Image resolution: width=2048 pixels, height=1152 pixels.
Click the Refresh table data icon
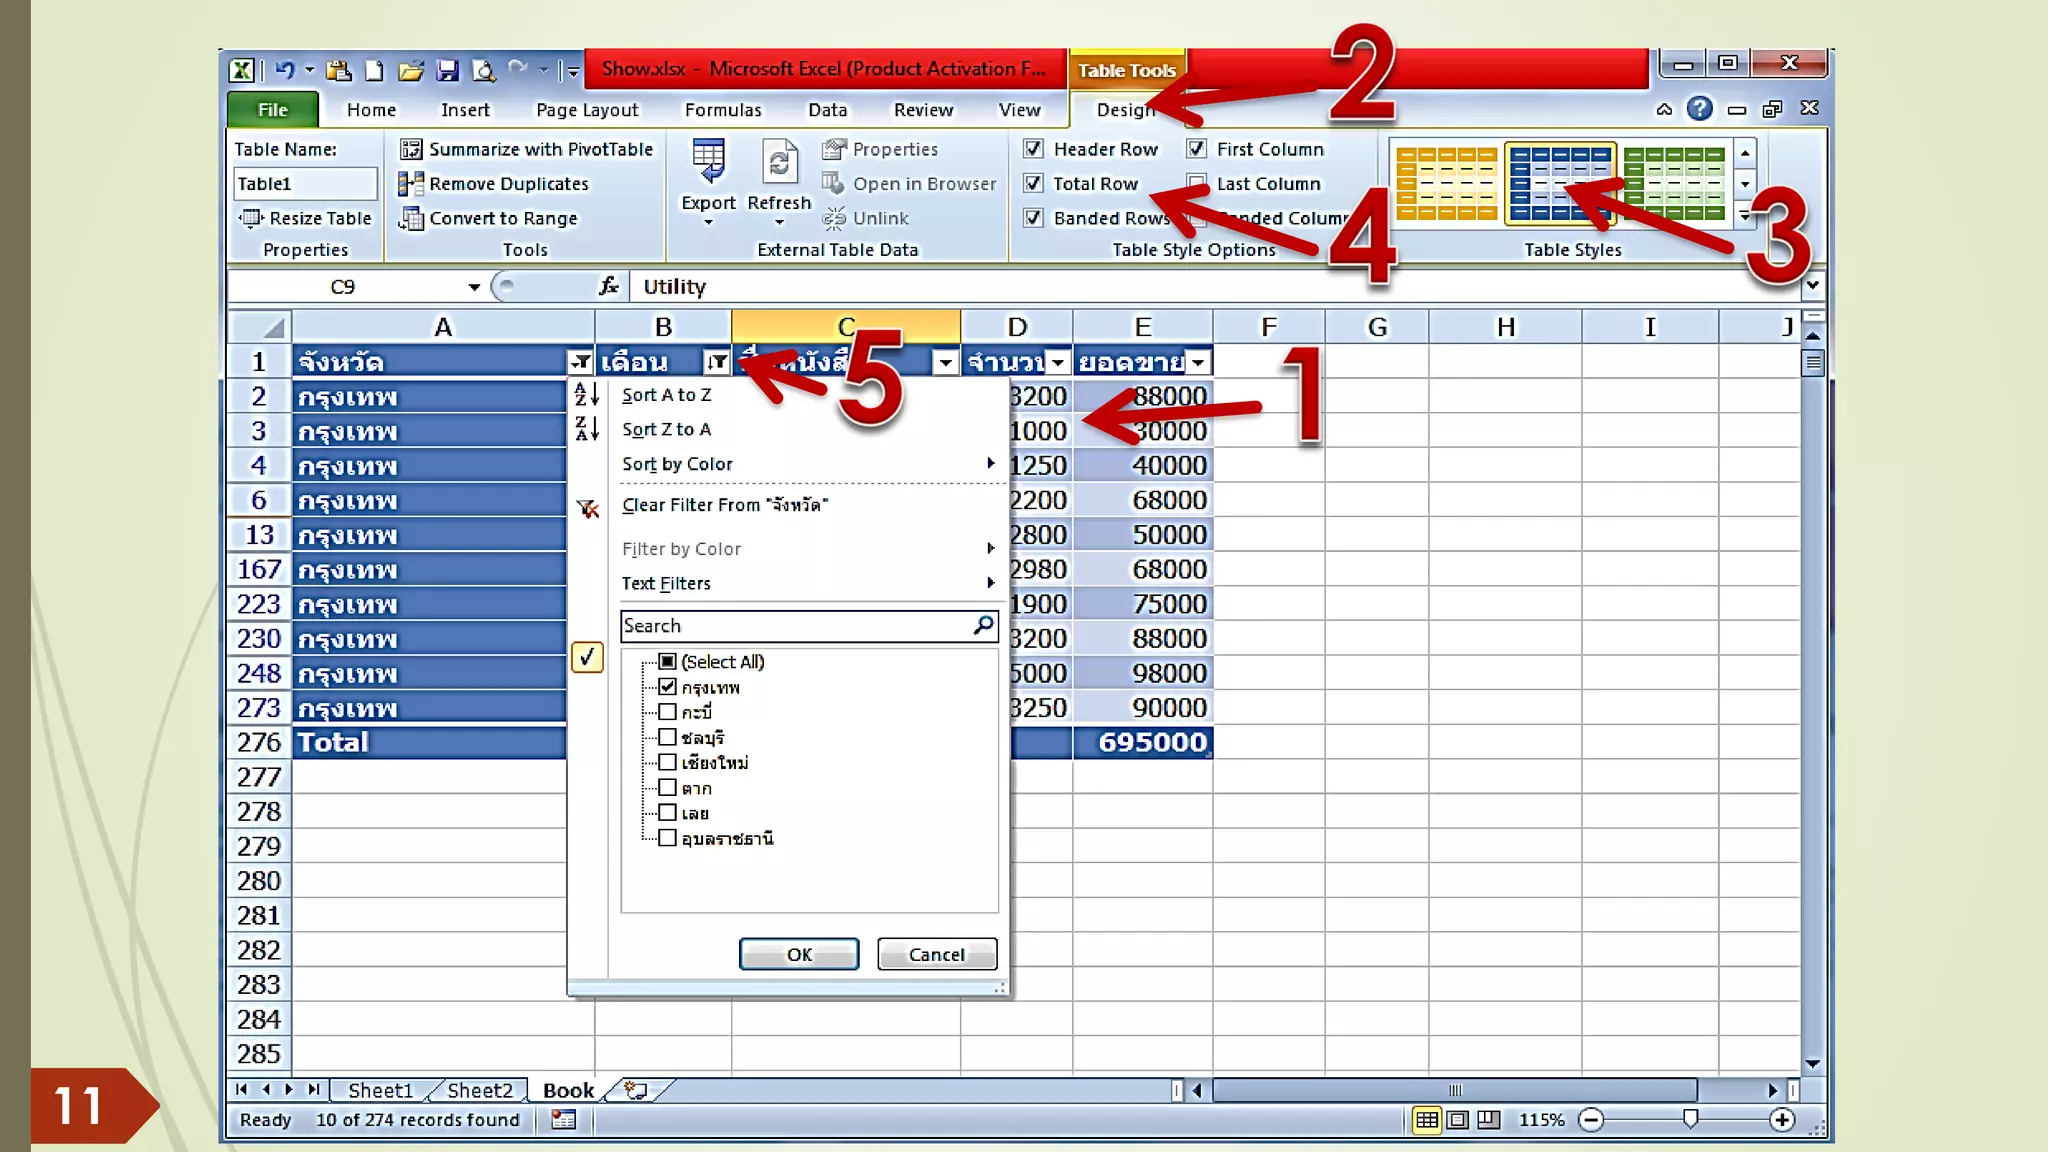tap(779, 163)
